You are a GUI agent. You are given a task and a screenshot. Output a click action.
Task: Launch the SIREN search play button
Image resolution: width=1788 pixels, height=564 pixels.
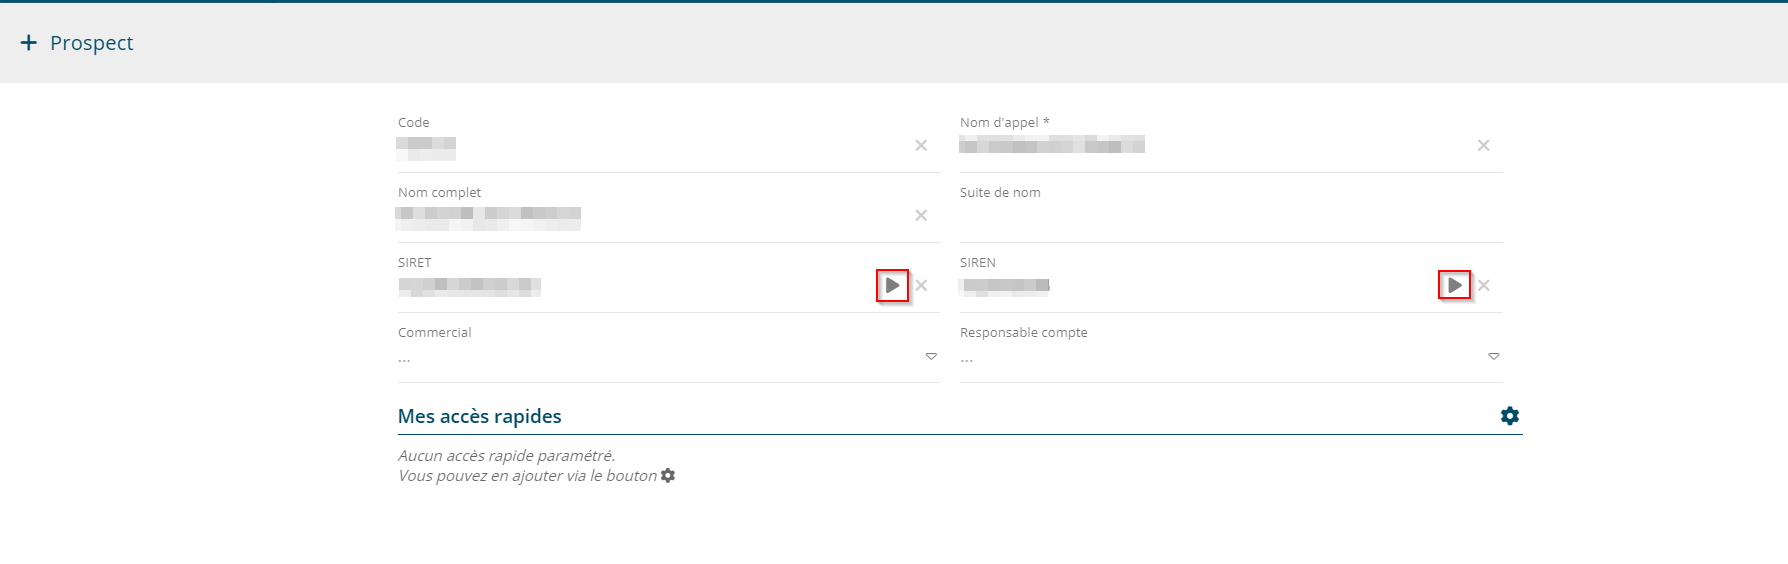pyautogui.click(x=1454, y=286)
